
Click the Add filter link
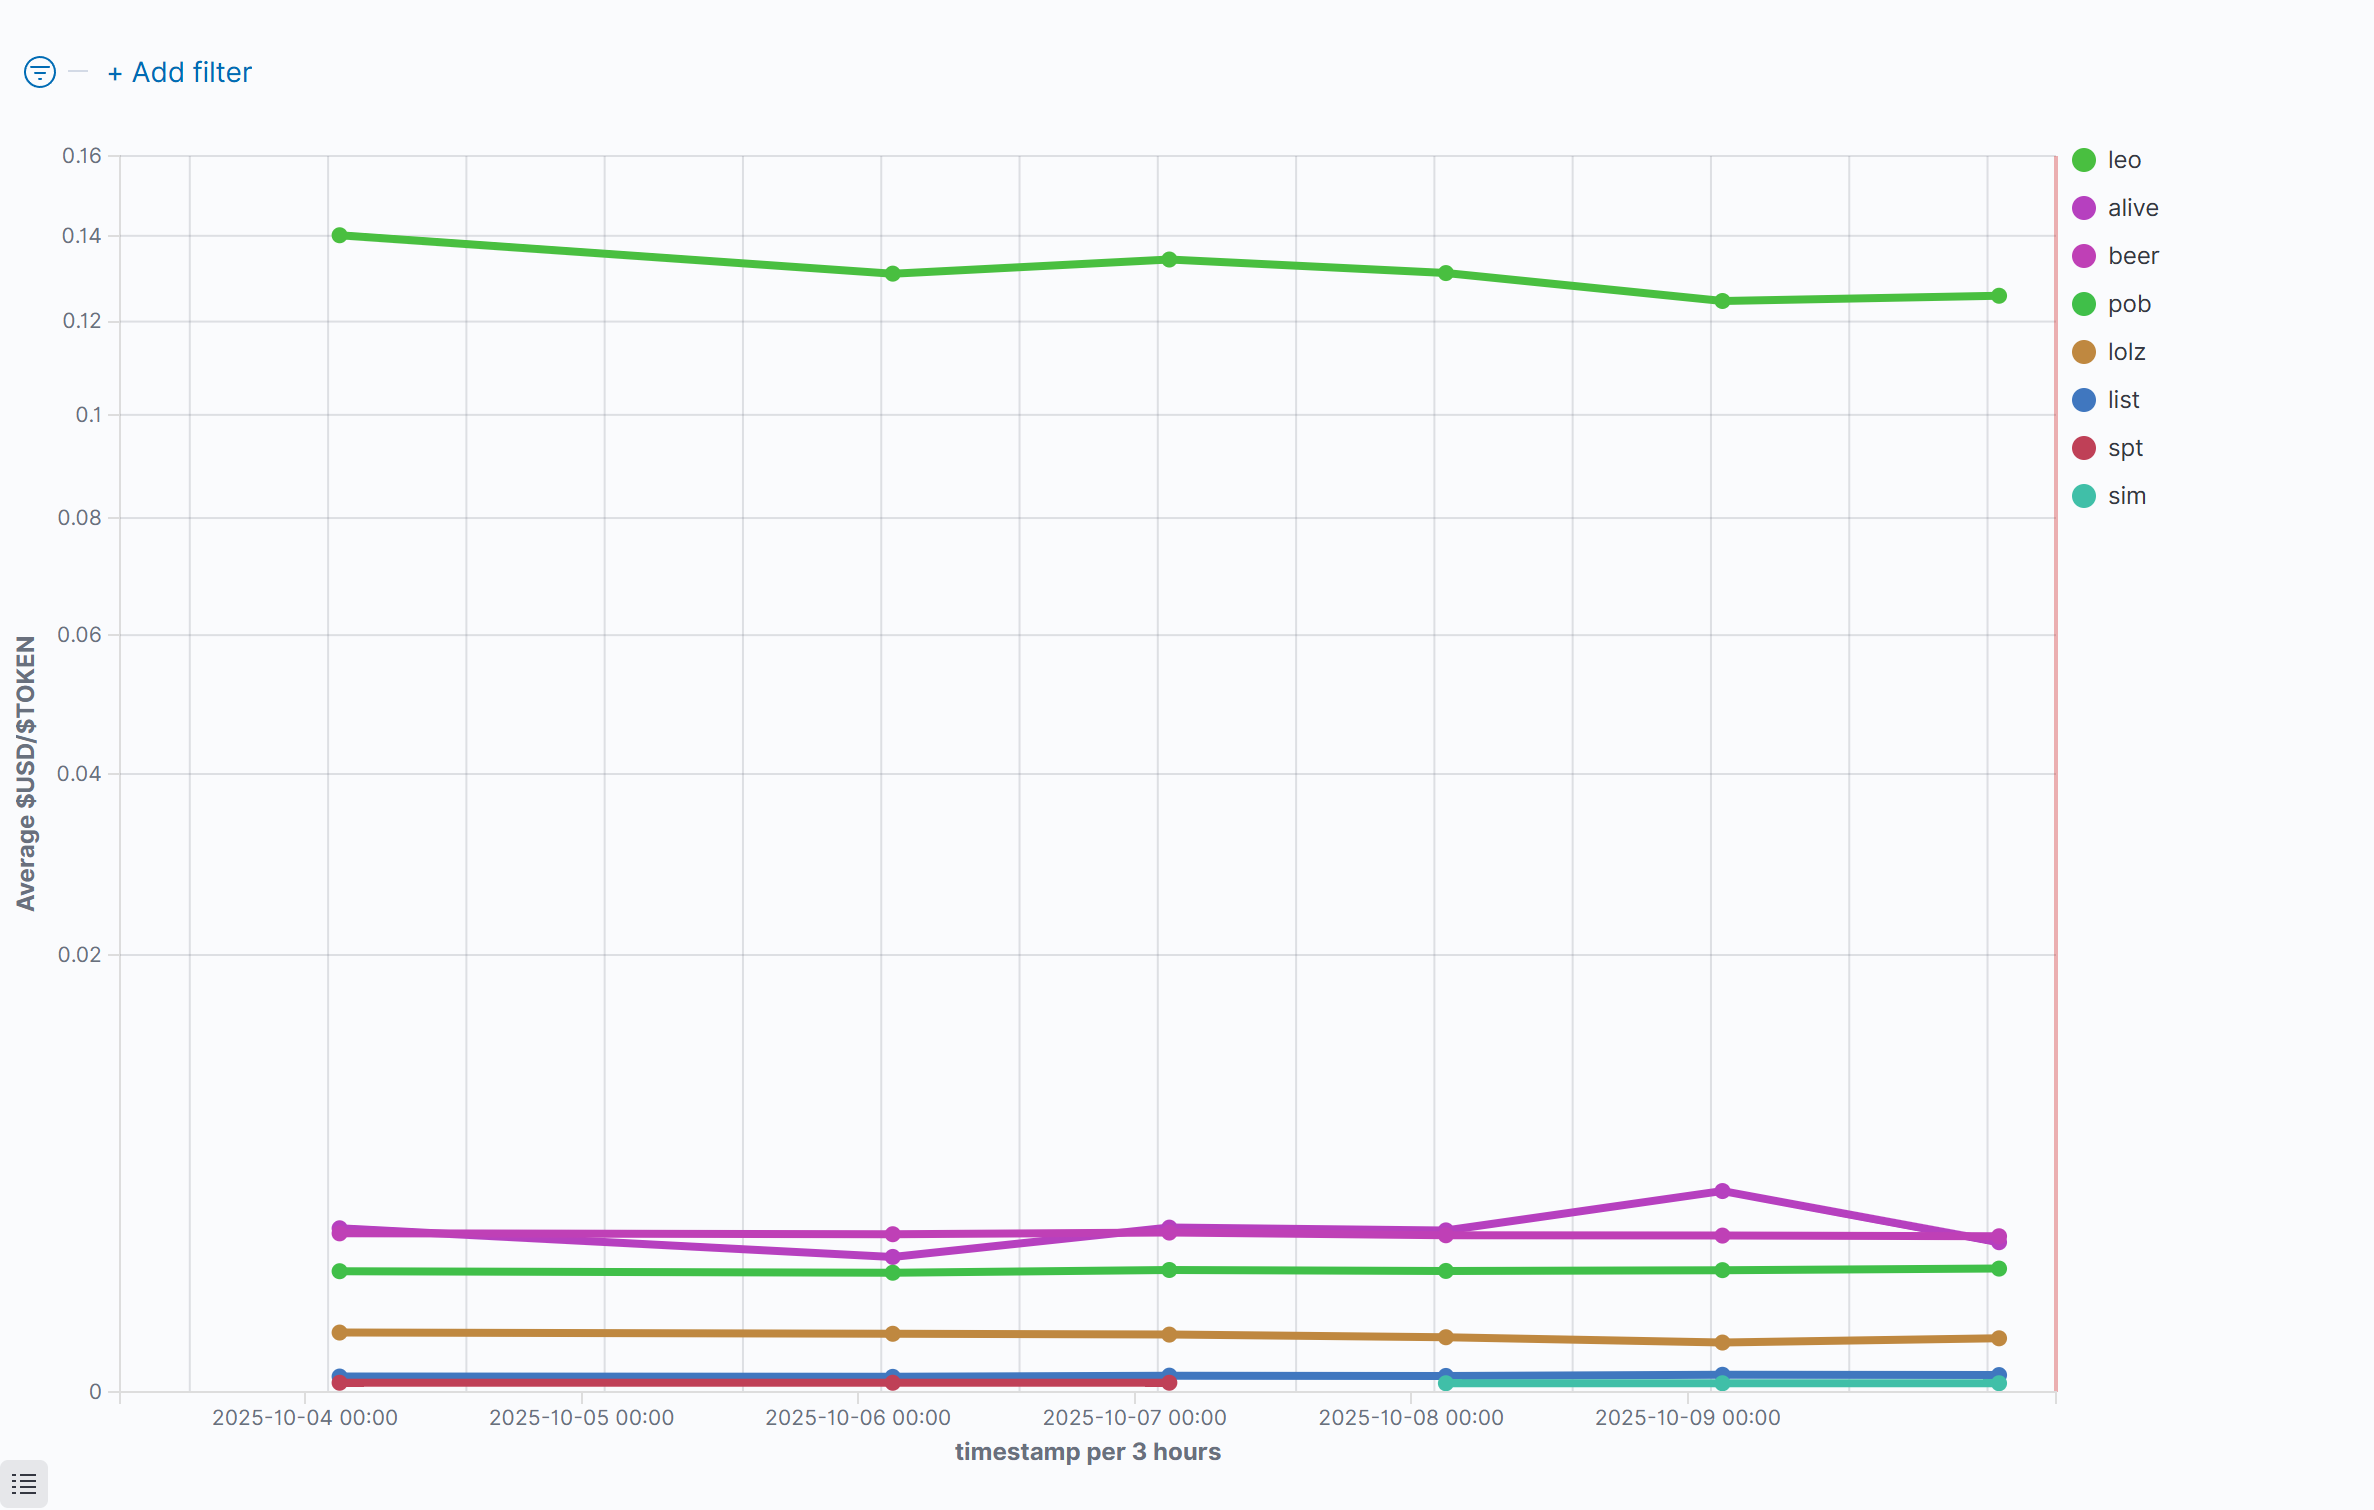click(x=180, y=72)
